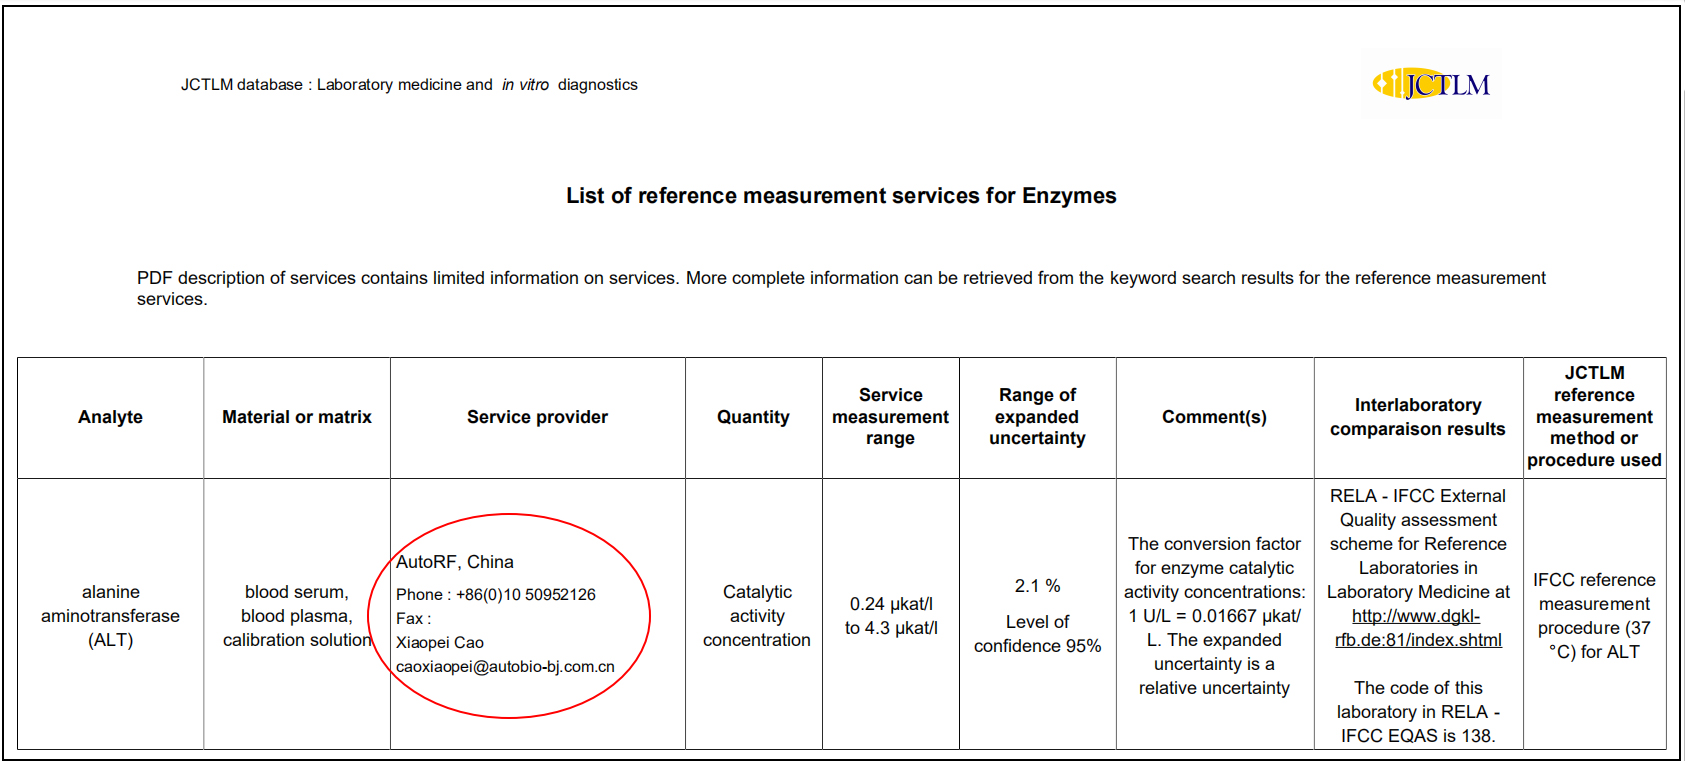Click the JCTLM logo

tap(1432, 85)
